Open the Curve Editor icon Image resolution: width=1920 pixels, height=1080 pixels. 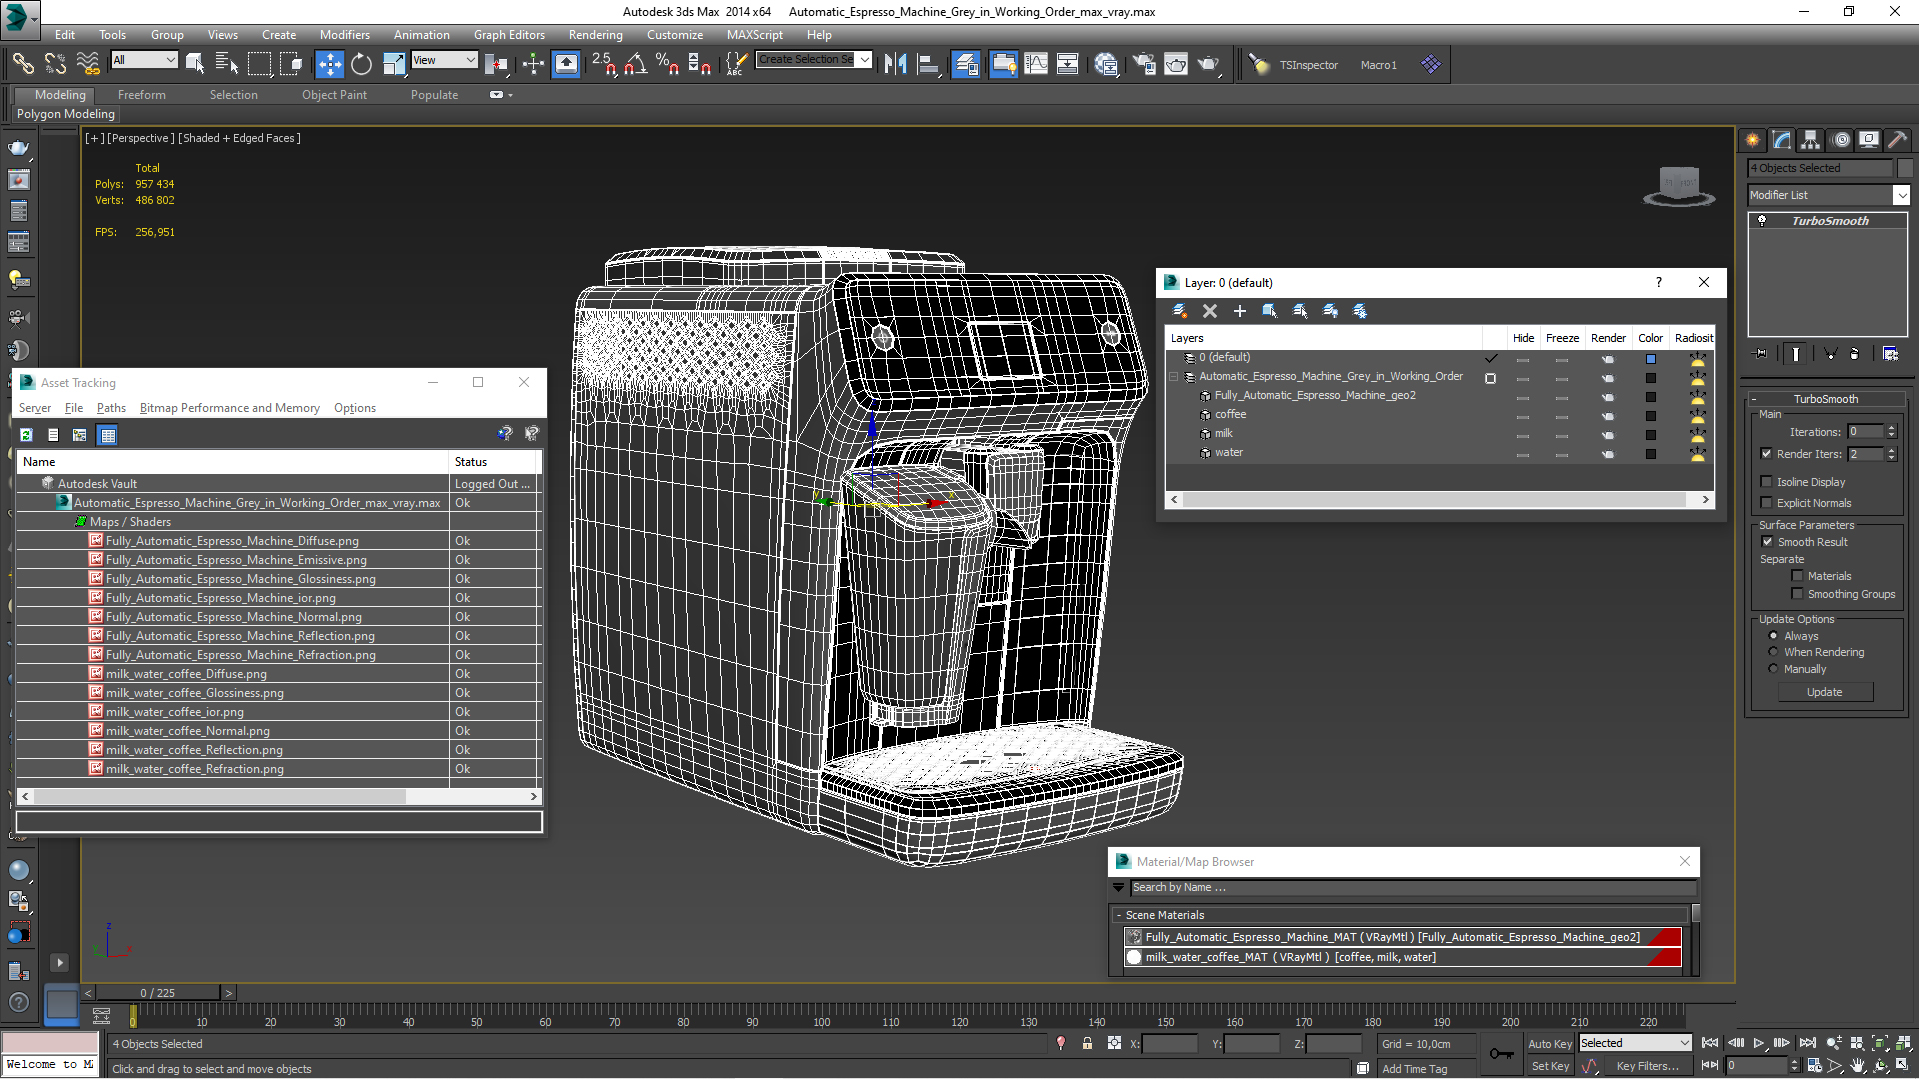(1036, 65)
